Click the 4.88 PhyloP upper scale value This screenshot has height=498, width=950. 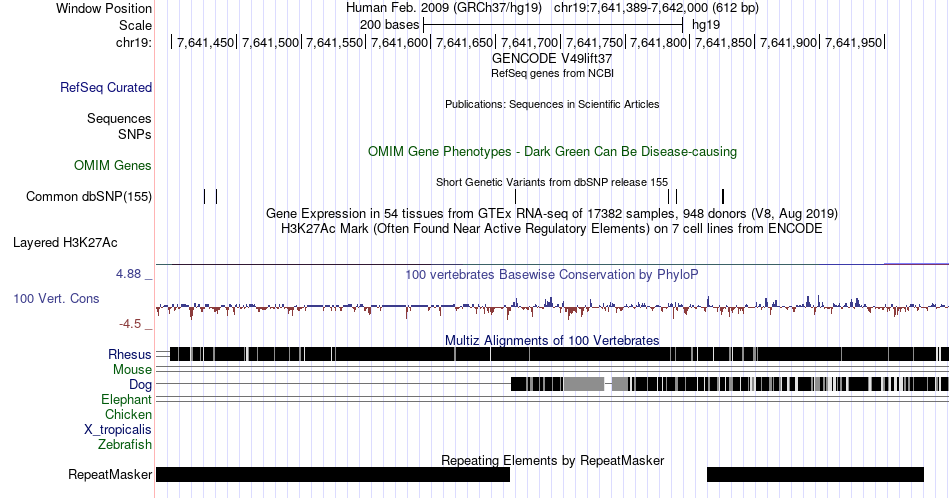(128, 274)
